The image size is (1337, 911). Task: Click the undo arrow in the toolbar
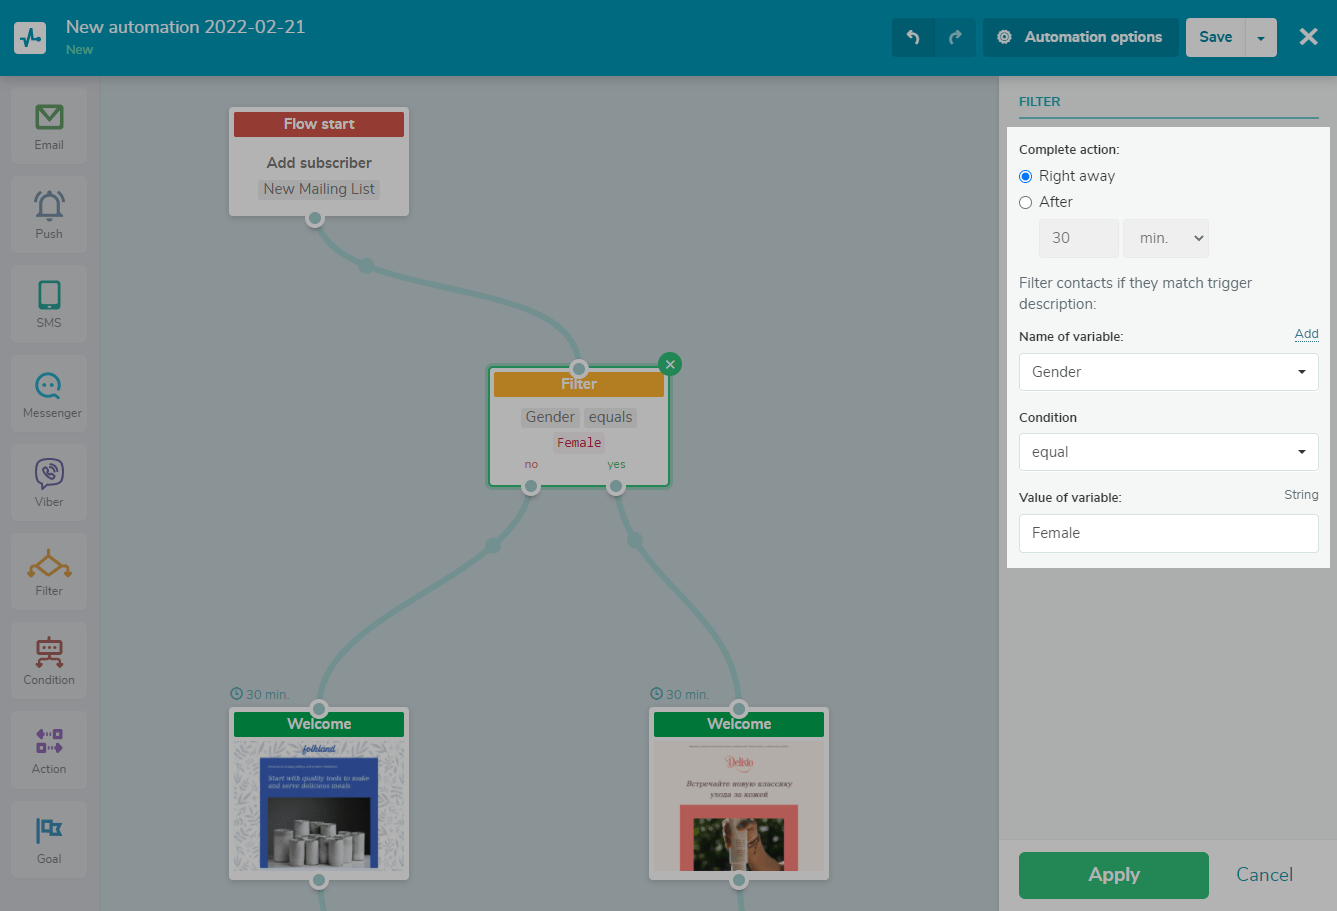point(913,37)
